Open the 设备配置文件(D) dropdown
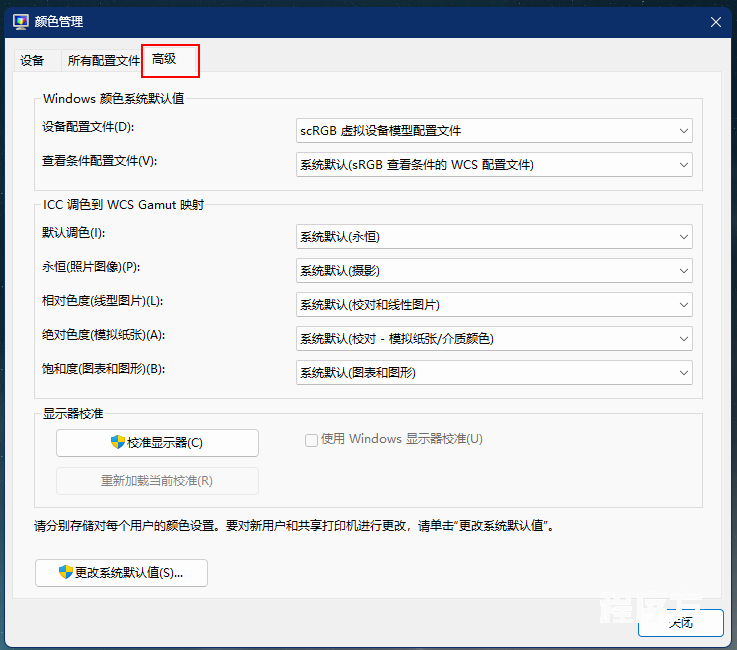This screenshot has height=650, width=737. (494, 131)
